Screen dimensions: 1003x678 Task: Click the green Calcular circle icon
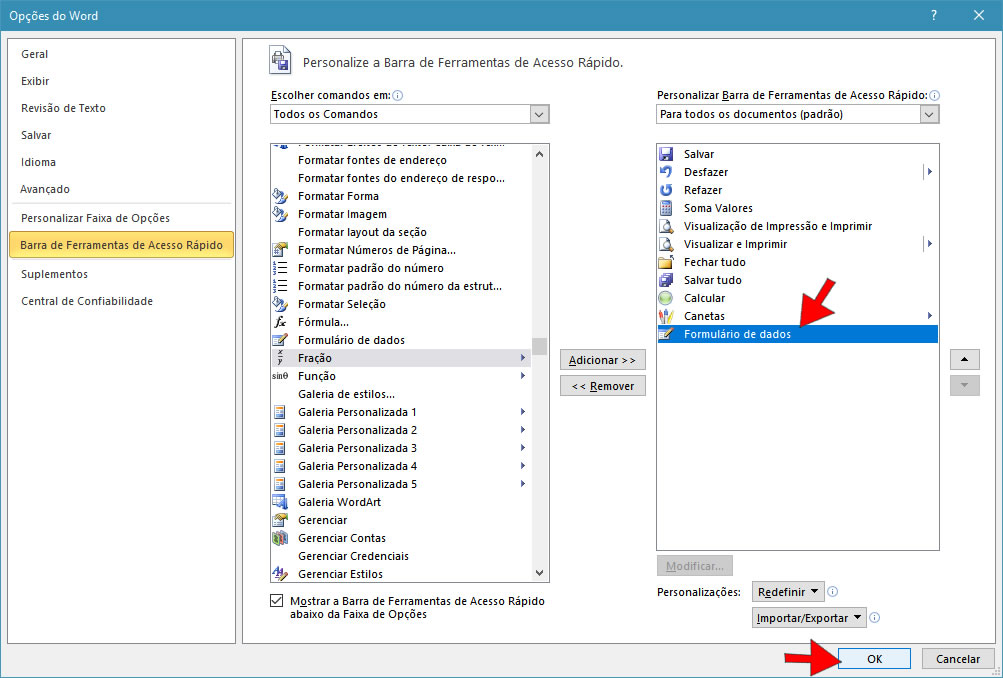pos(666,298)
